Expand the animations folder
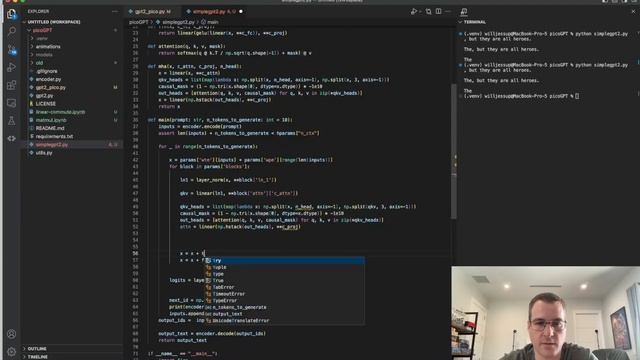 (48, 47)
